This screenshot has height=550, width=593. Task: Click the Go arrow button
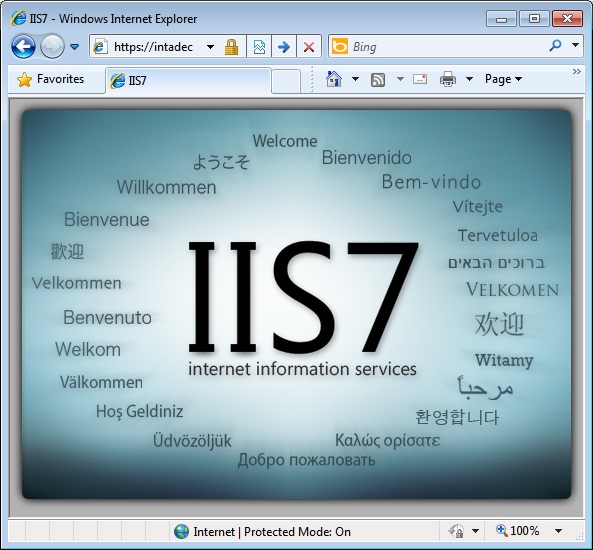tap(284, 47)
